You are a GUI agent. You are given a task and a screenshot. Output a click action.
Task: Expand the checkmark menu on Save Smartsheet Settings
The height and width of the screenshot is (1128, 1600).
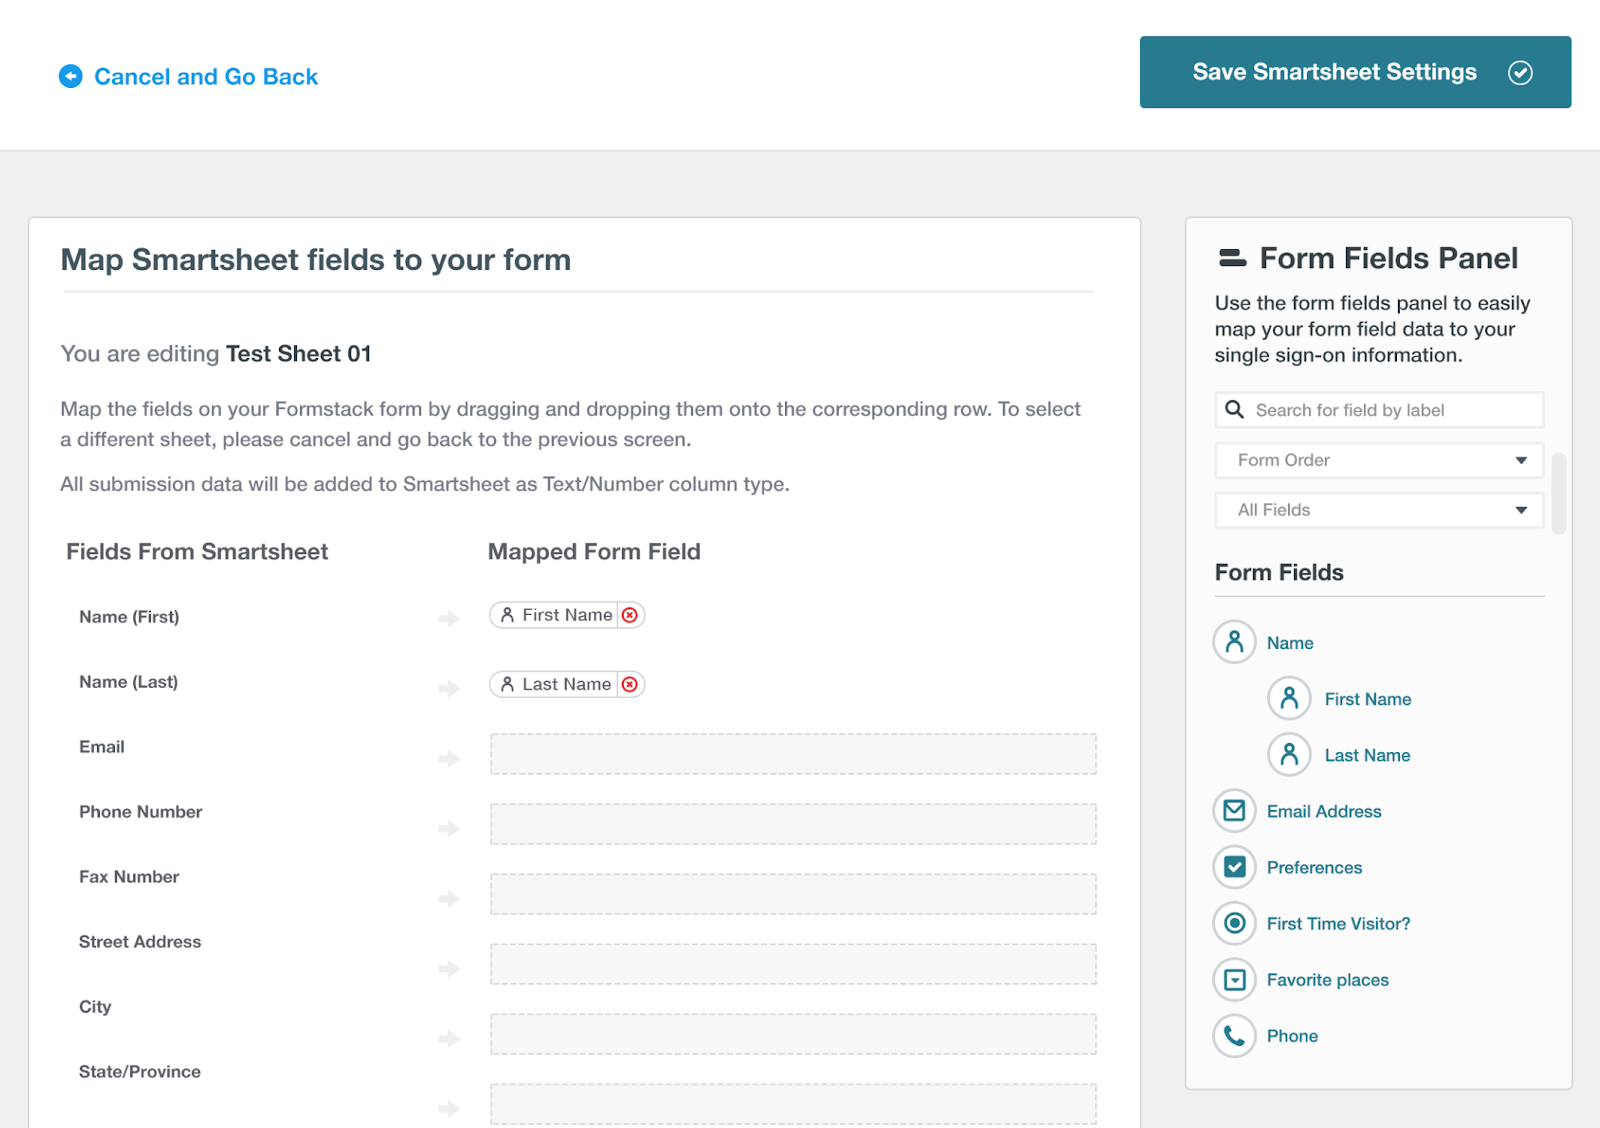point(1521,72)
